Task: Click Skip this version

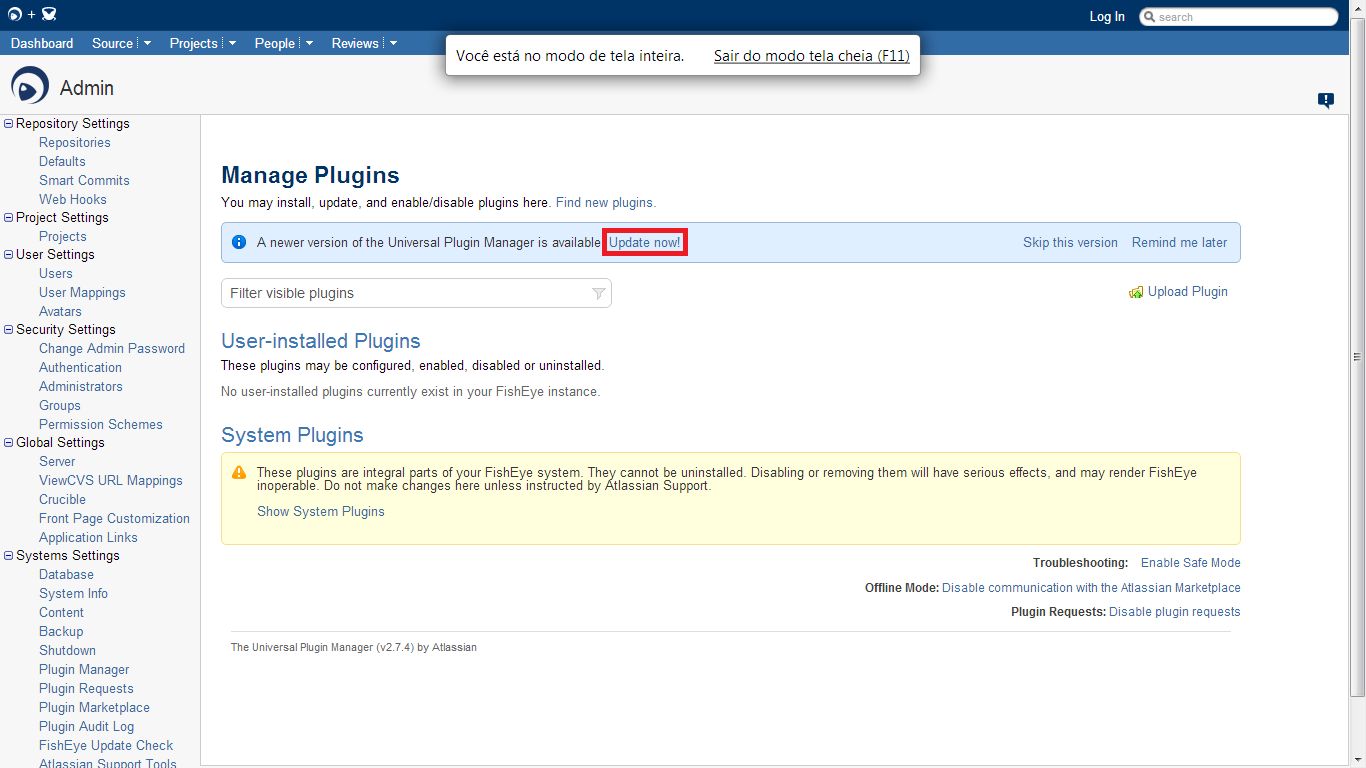Action: tap(1070, 242)
